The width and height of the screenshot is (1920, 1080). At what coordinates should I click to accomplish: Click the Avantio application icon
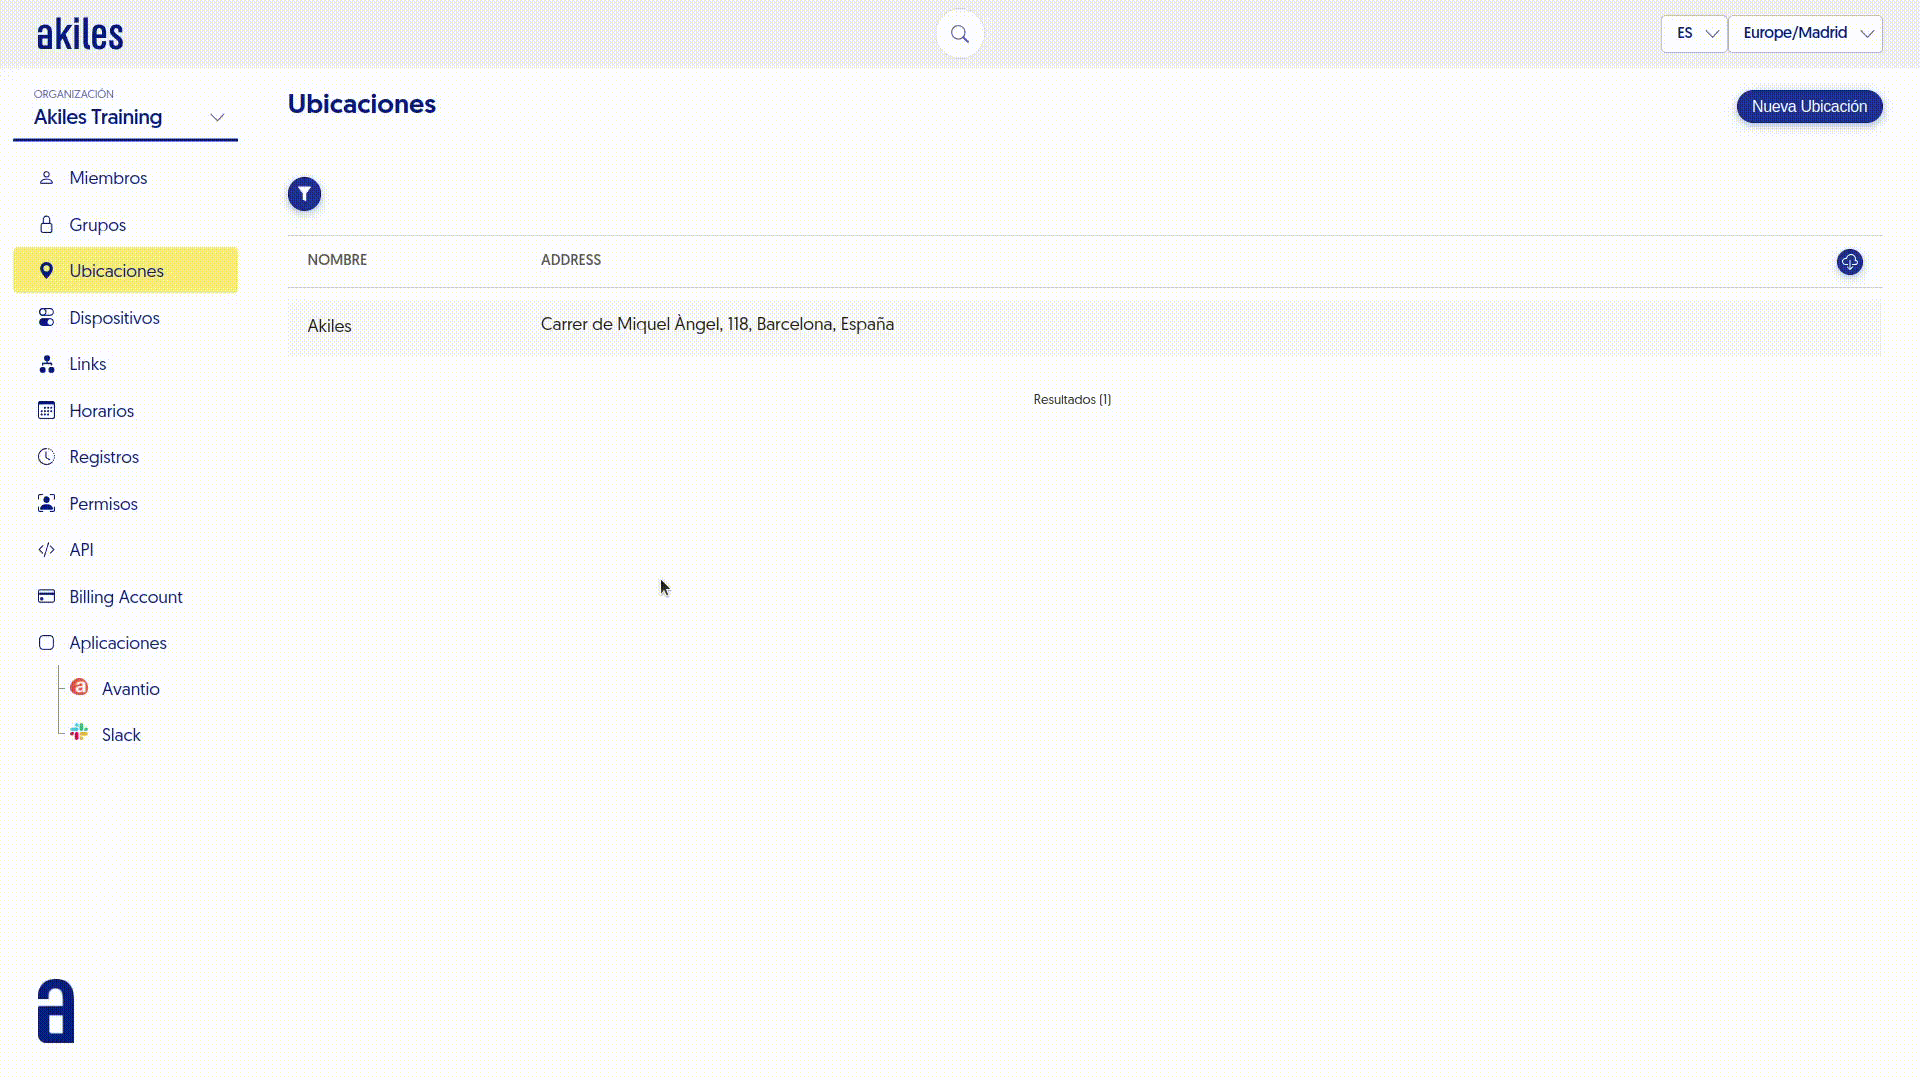pyautogui.click(x=79, y=688)
